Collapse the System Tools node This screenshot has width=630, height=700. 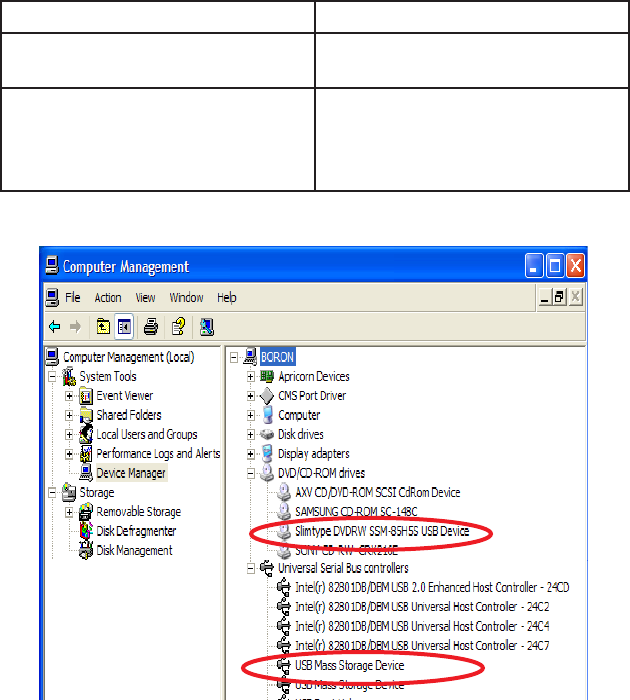tap(52, 377)
